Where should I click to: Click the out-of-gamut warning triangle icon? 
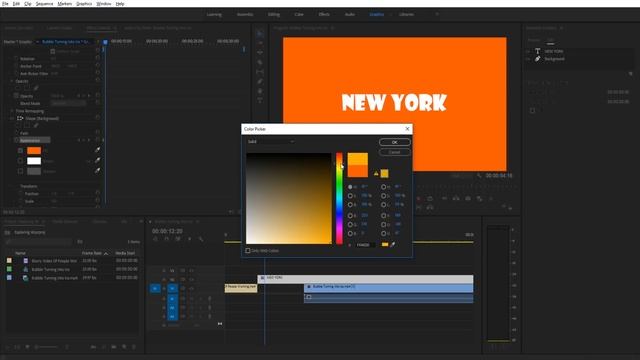coord(376,173)
